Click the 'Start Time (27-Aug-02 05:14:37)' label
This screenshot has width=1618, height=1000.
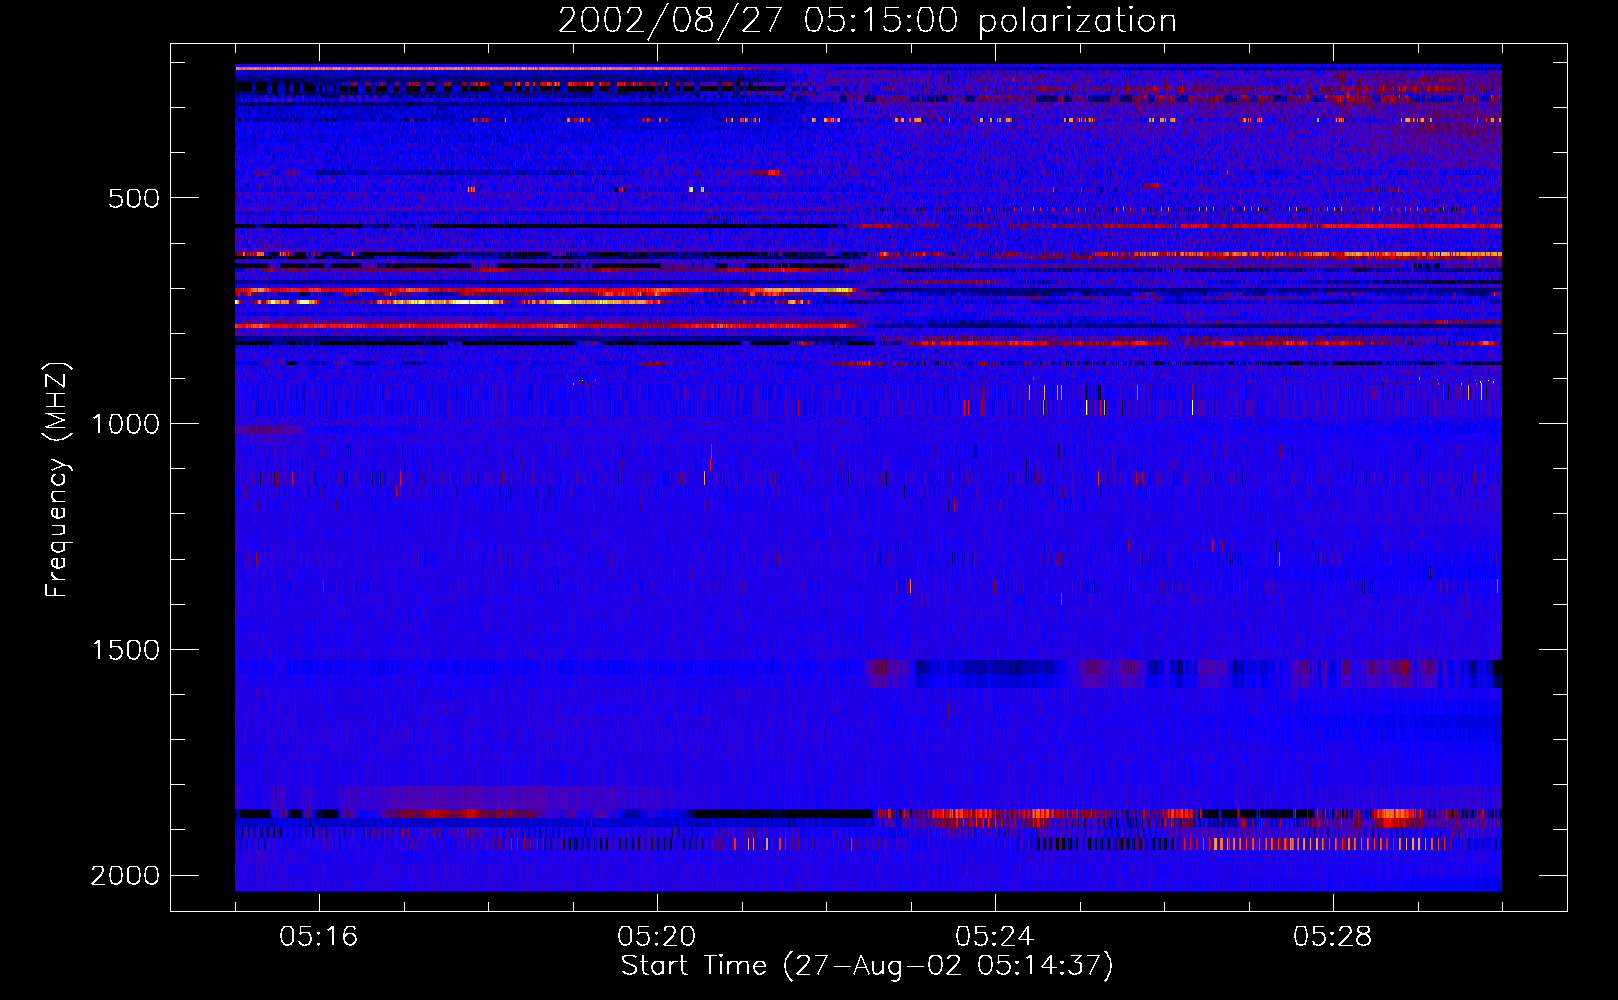click(x=867, y=966)
